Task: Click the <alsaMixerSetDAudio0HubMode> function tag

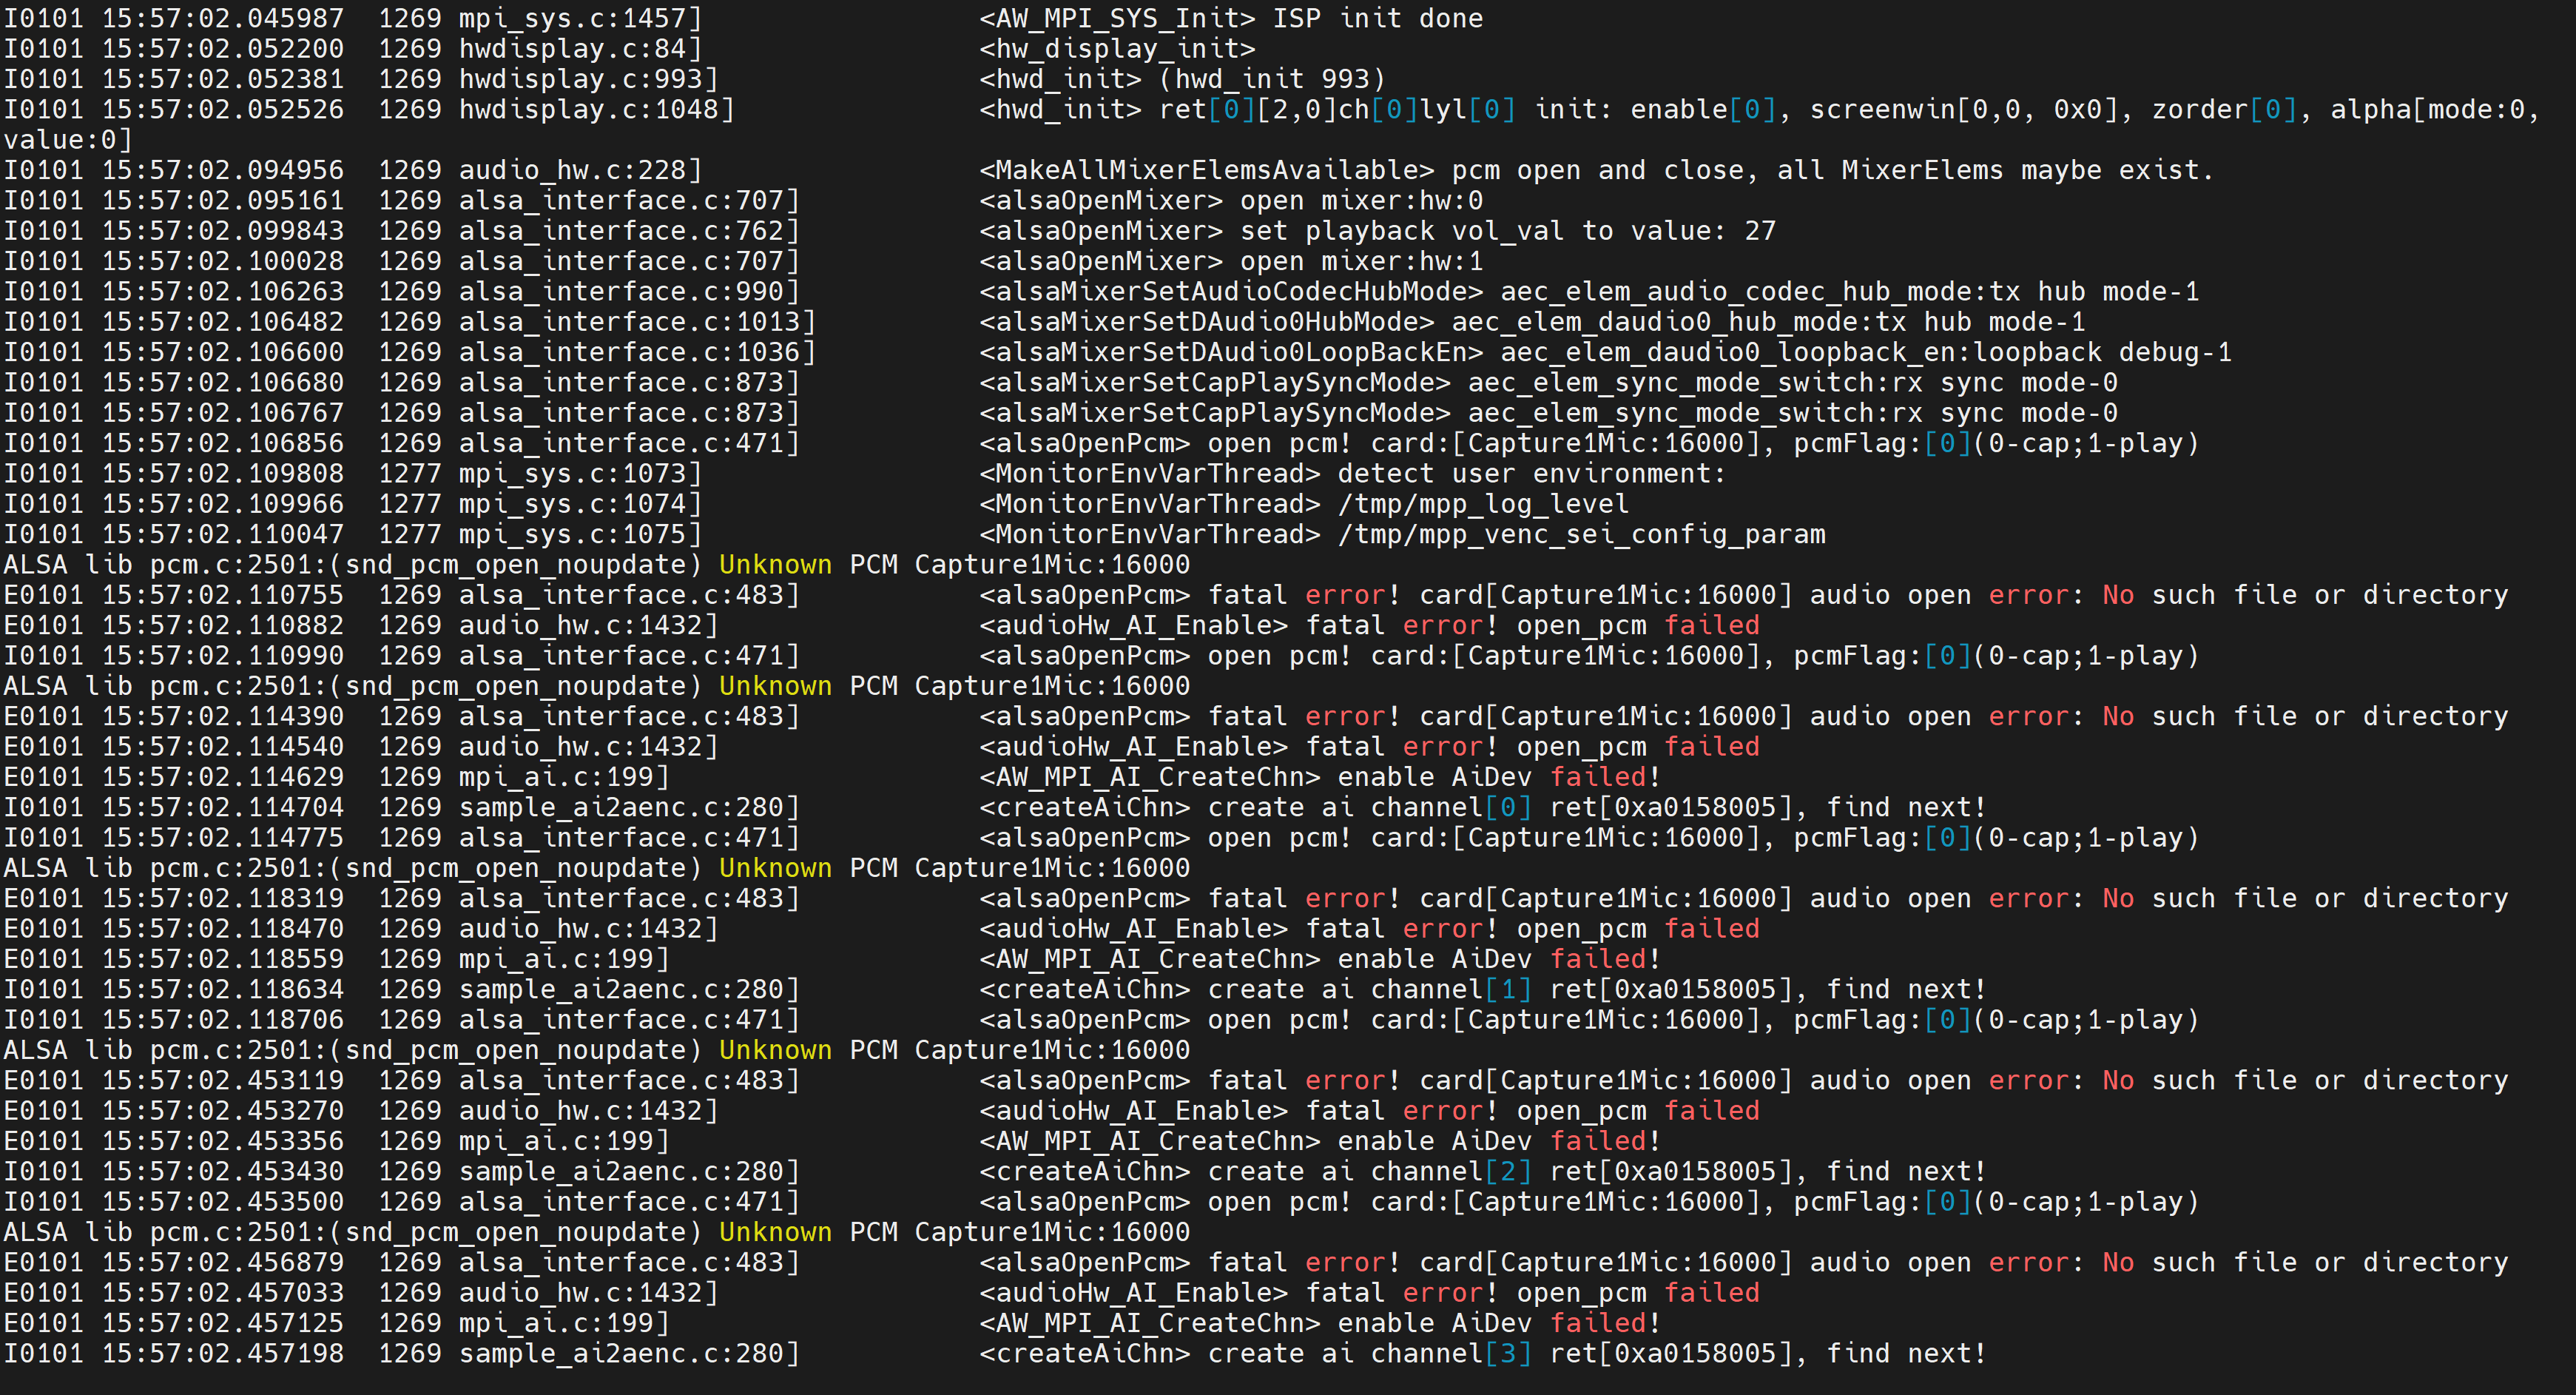Action: point(1207,322)
